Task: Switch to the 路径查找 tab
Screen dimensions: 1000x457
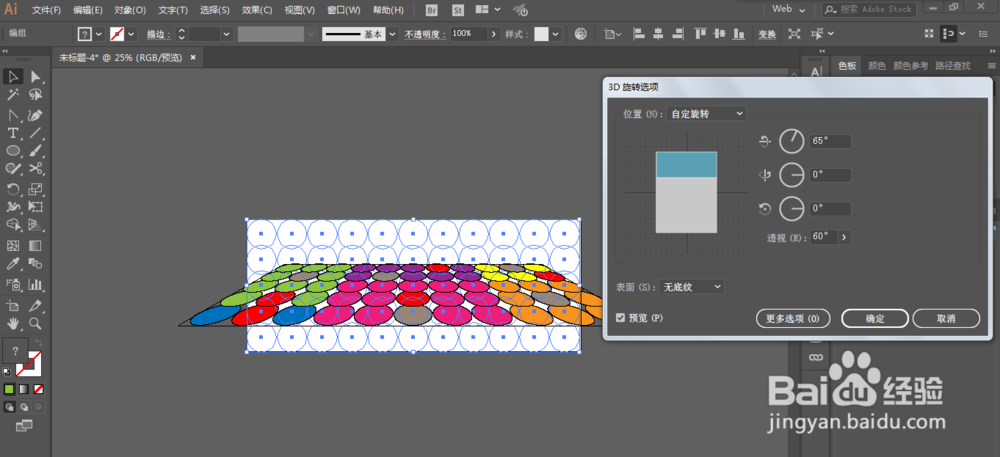Action: pyautogui.click(x=952, y=66)
